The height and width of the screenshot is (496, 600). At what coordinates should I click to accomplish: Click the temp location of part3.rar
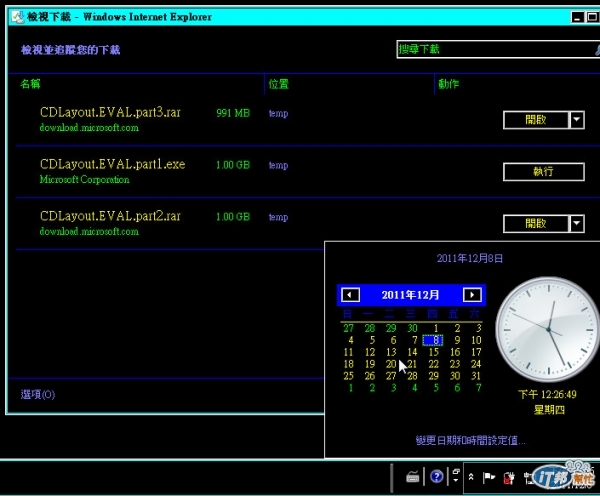click(278, 114)
